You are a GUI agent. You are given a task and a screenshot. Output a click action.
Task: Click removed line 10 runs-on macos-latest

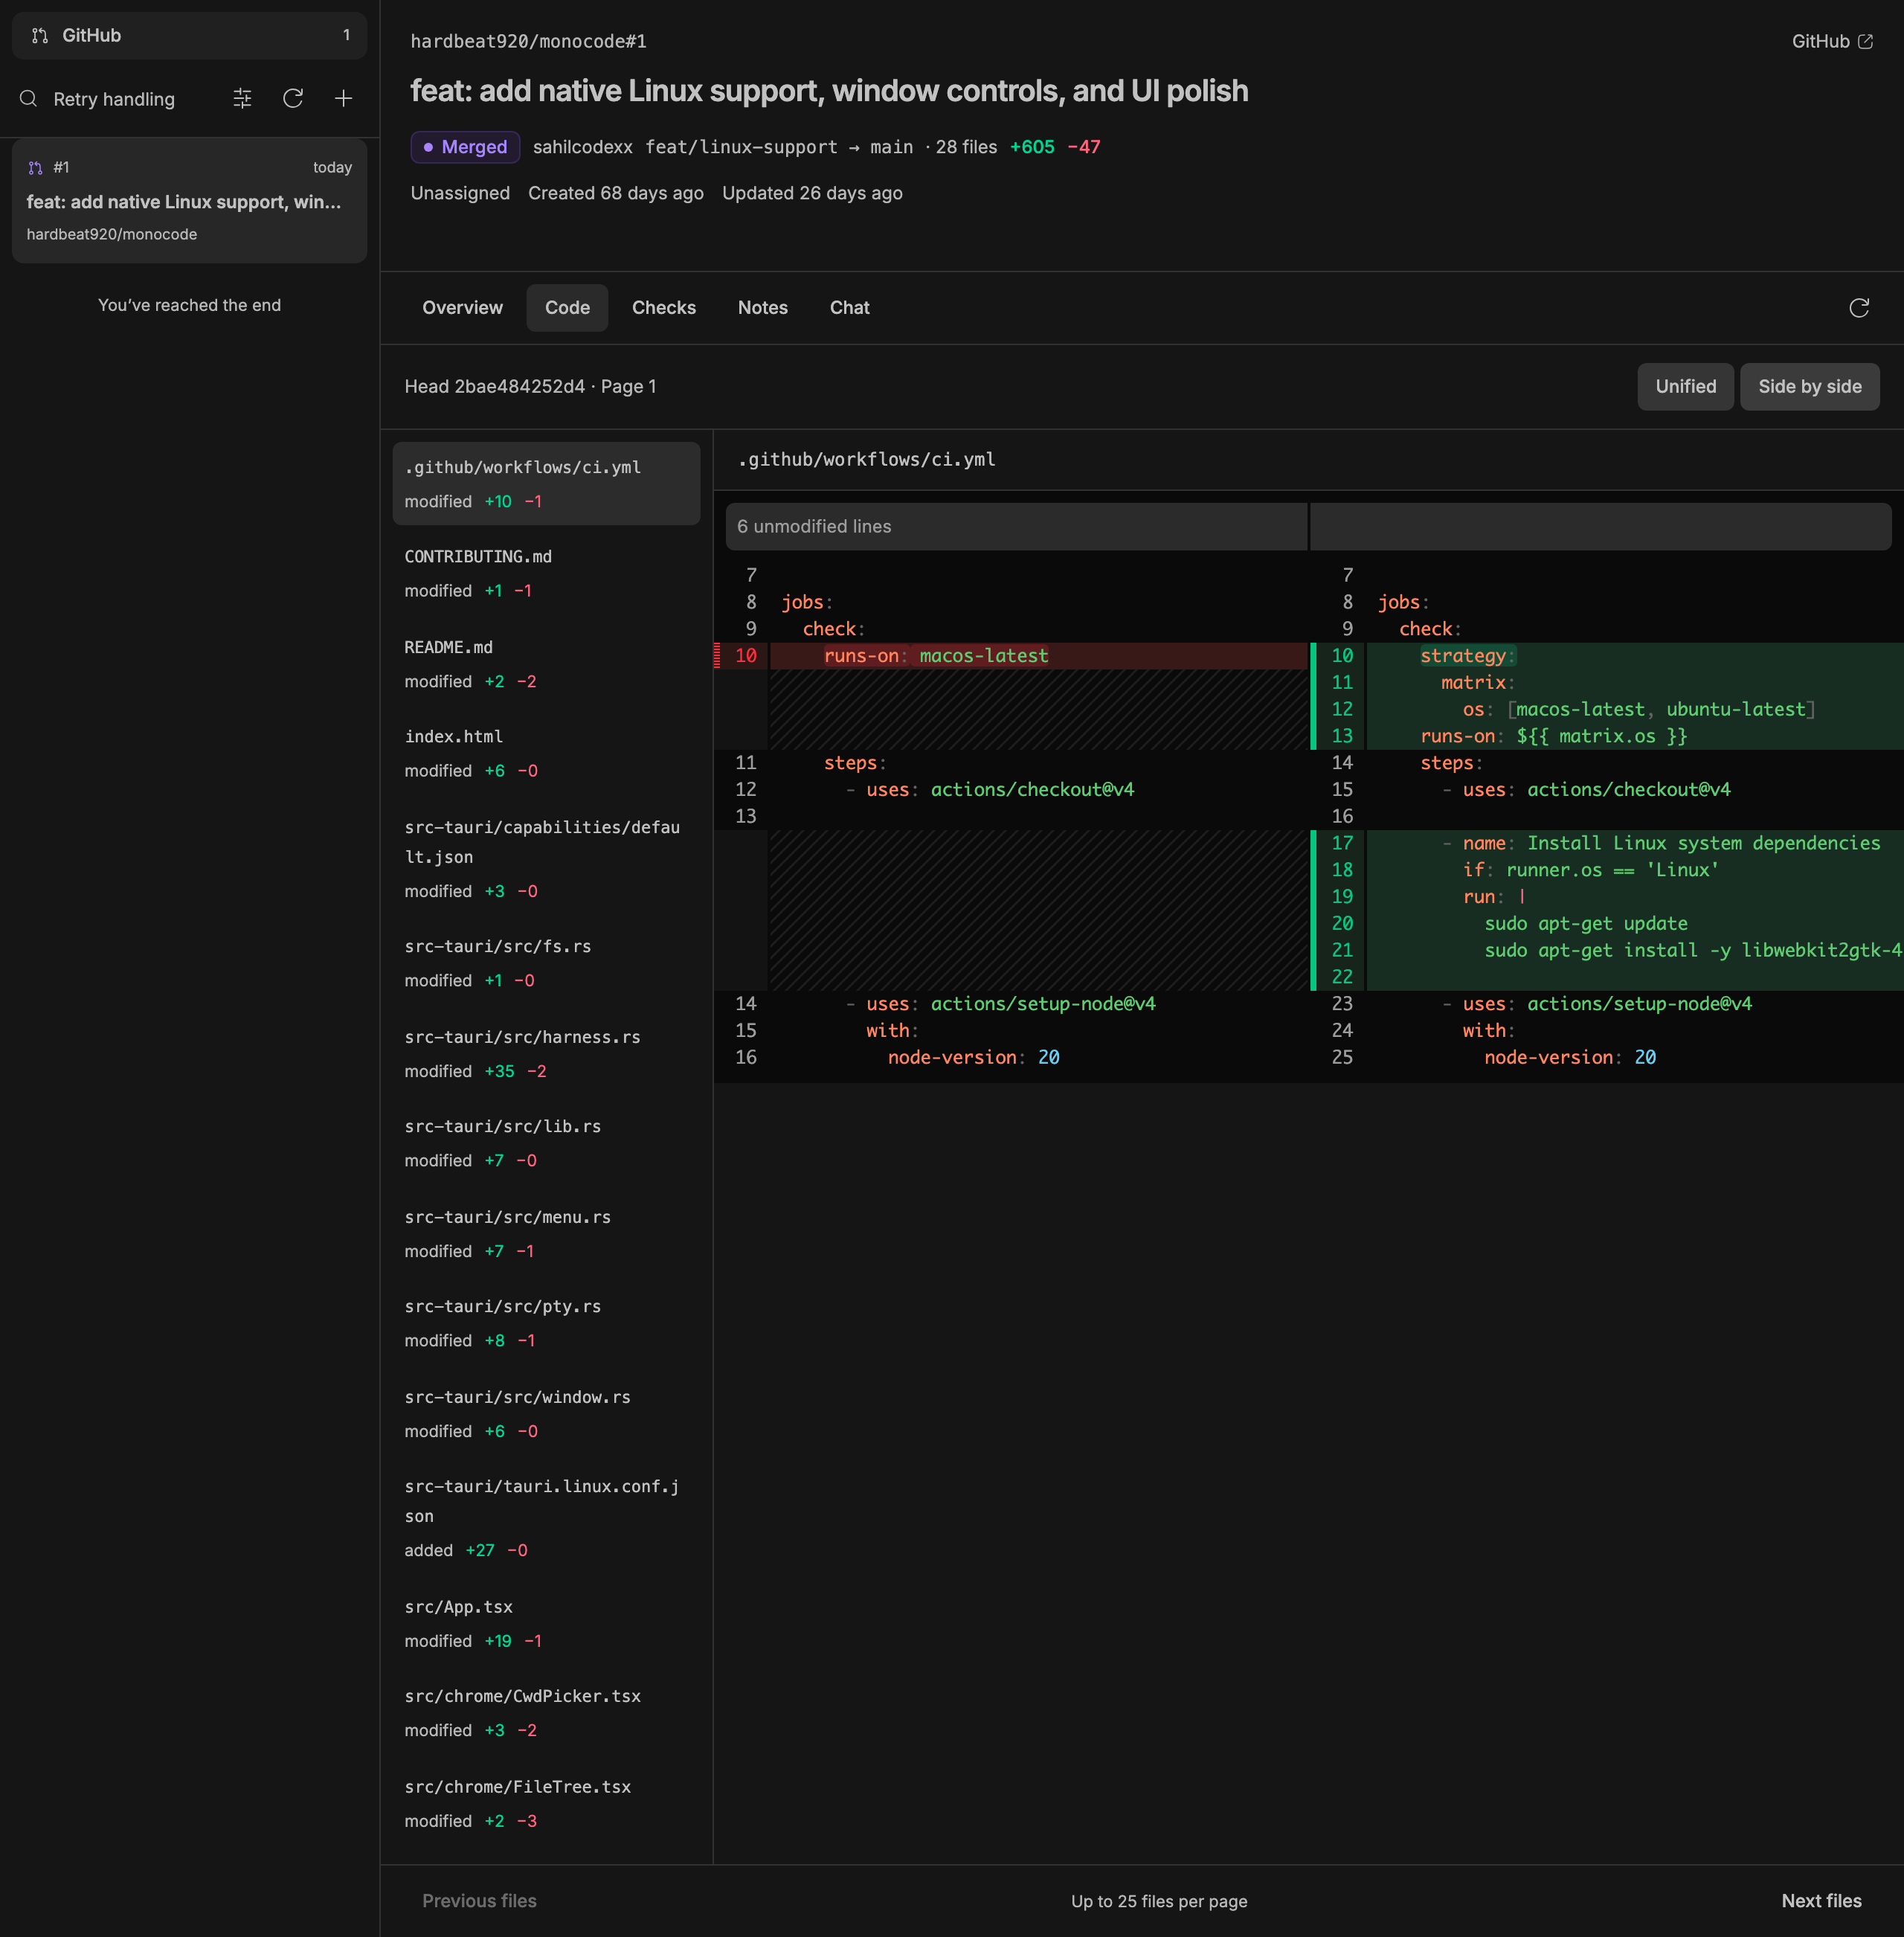[1011, 656]
